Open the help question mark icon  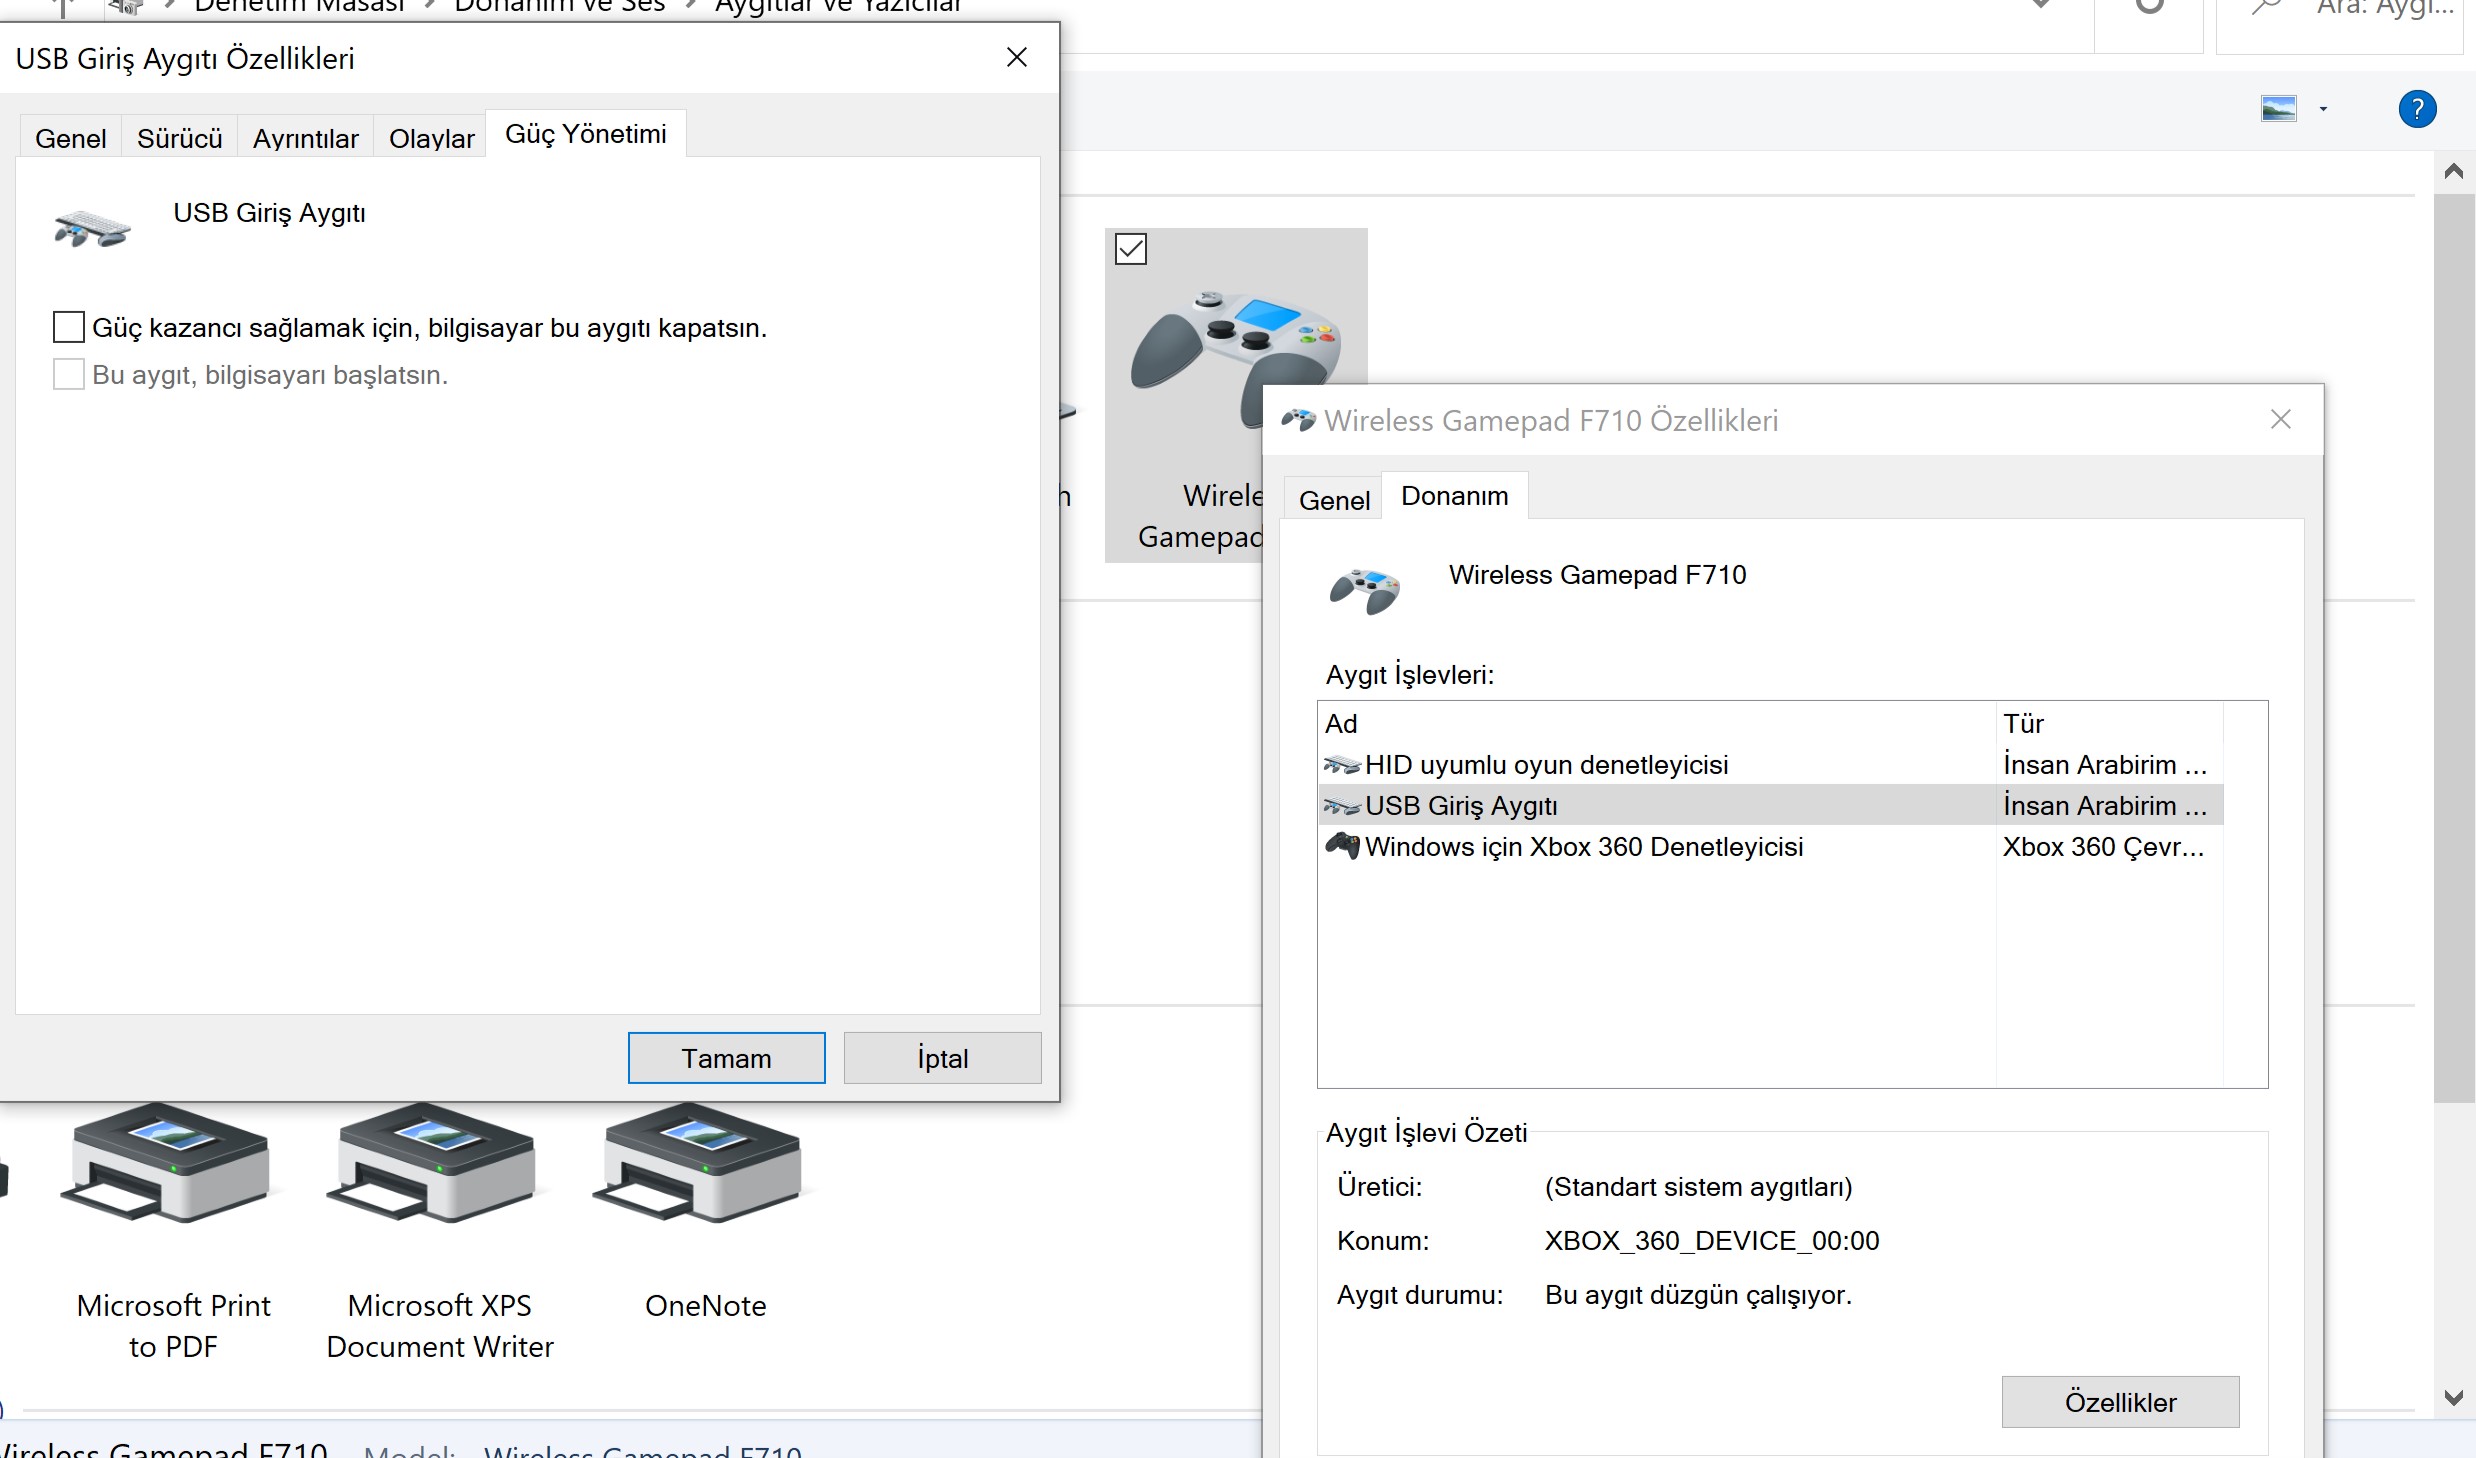[2417, 109]
